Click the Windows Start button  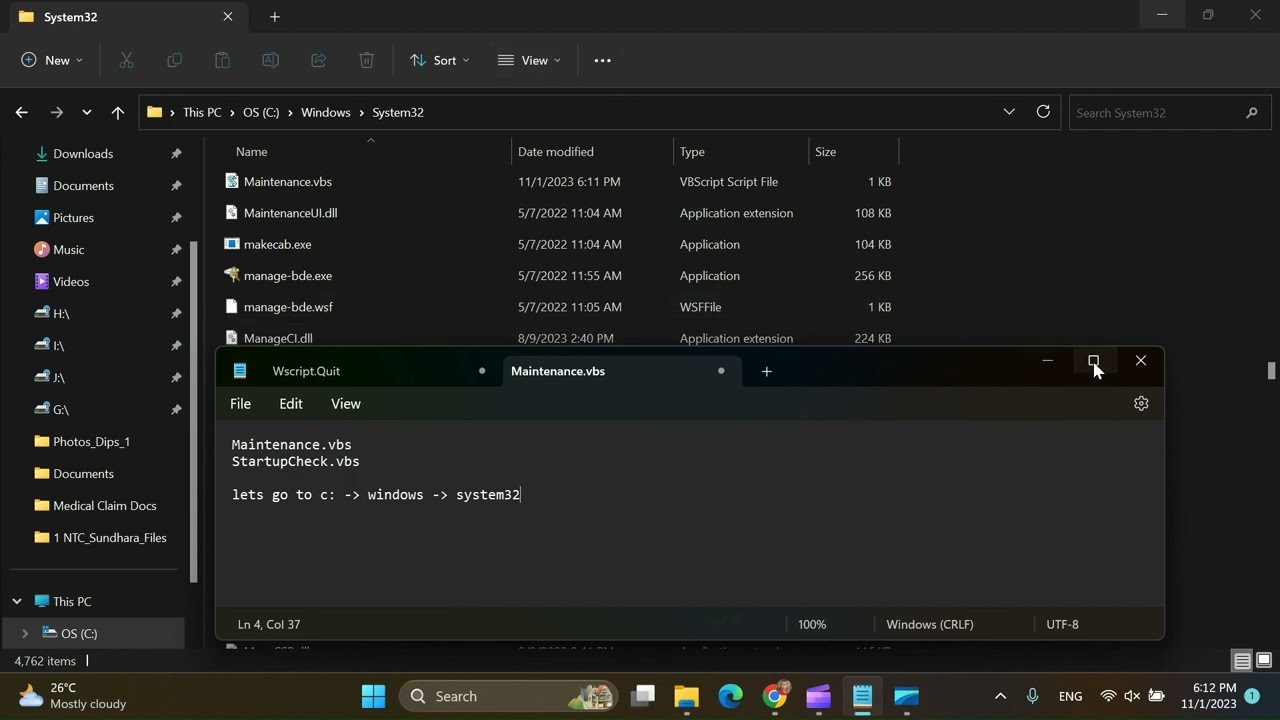click(373, 696)
